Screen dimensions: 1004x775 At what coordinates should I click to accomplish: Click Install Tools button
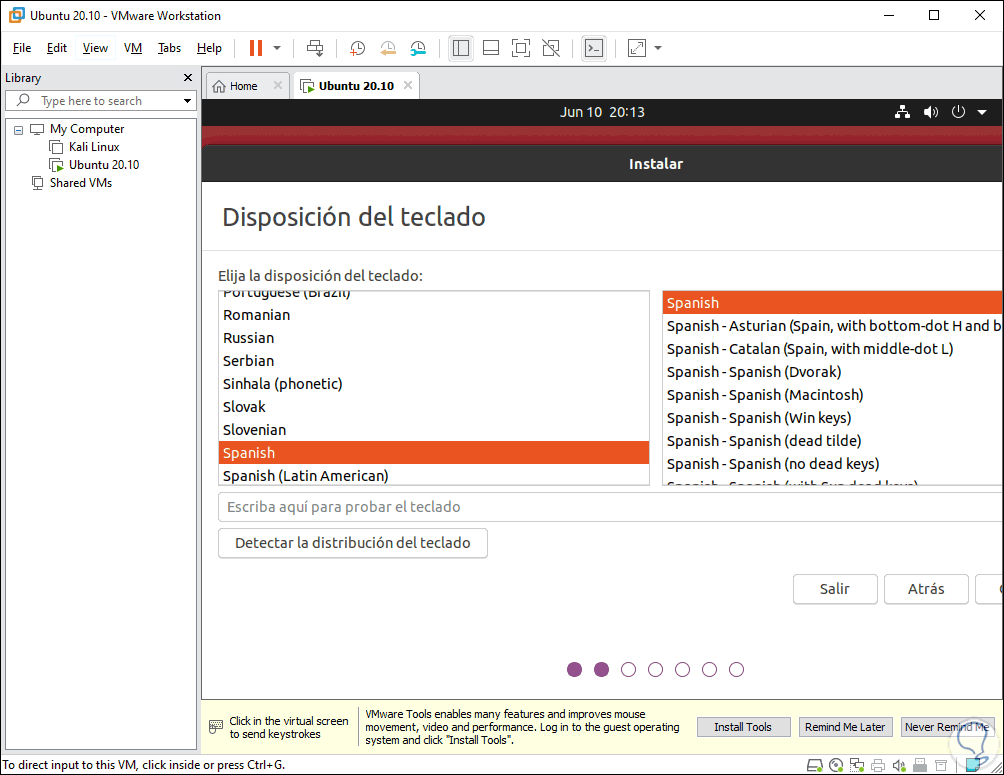pos(743,727)
